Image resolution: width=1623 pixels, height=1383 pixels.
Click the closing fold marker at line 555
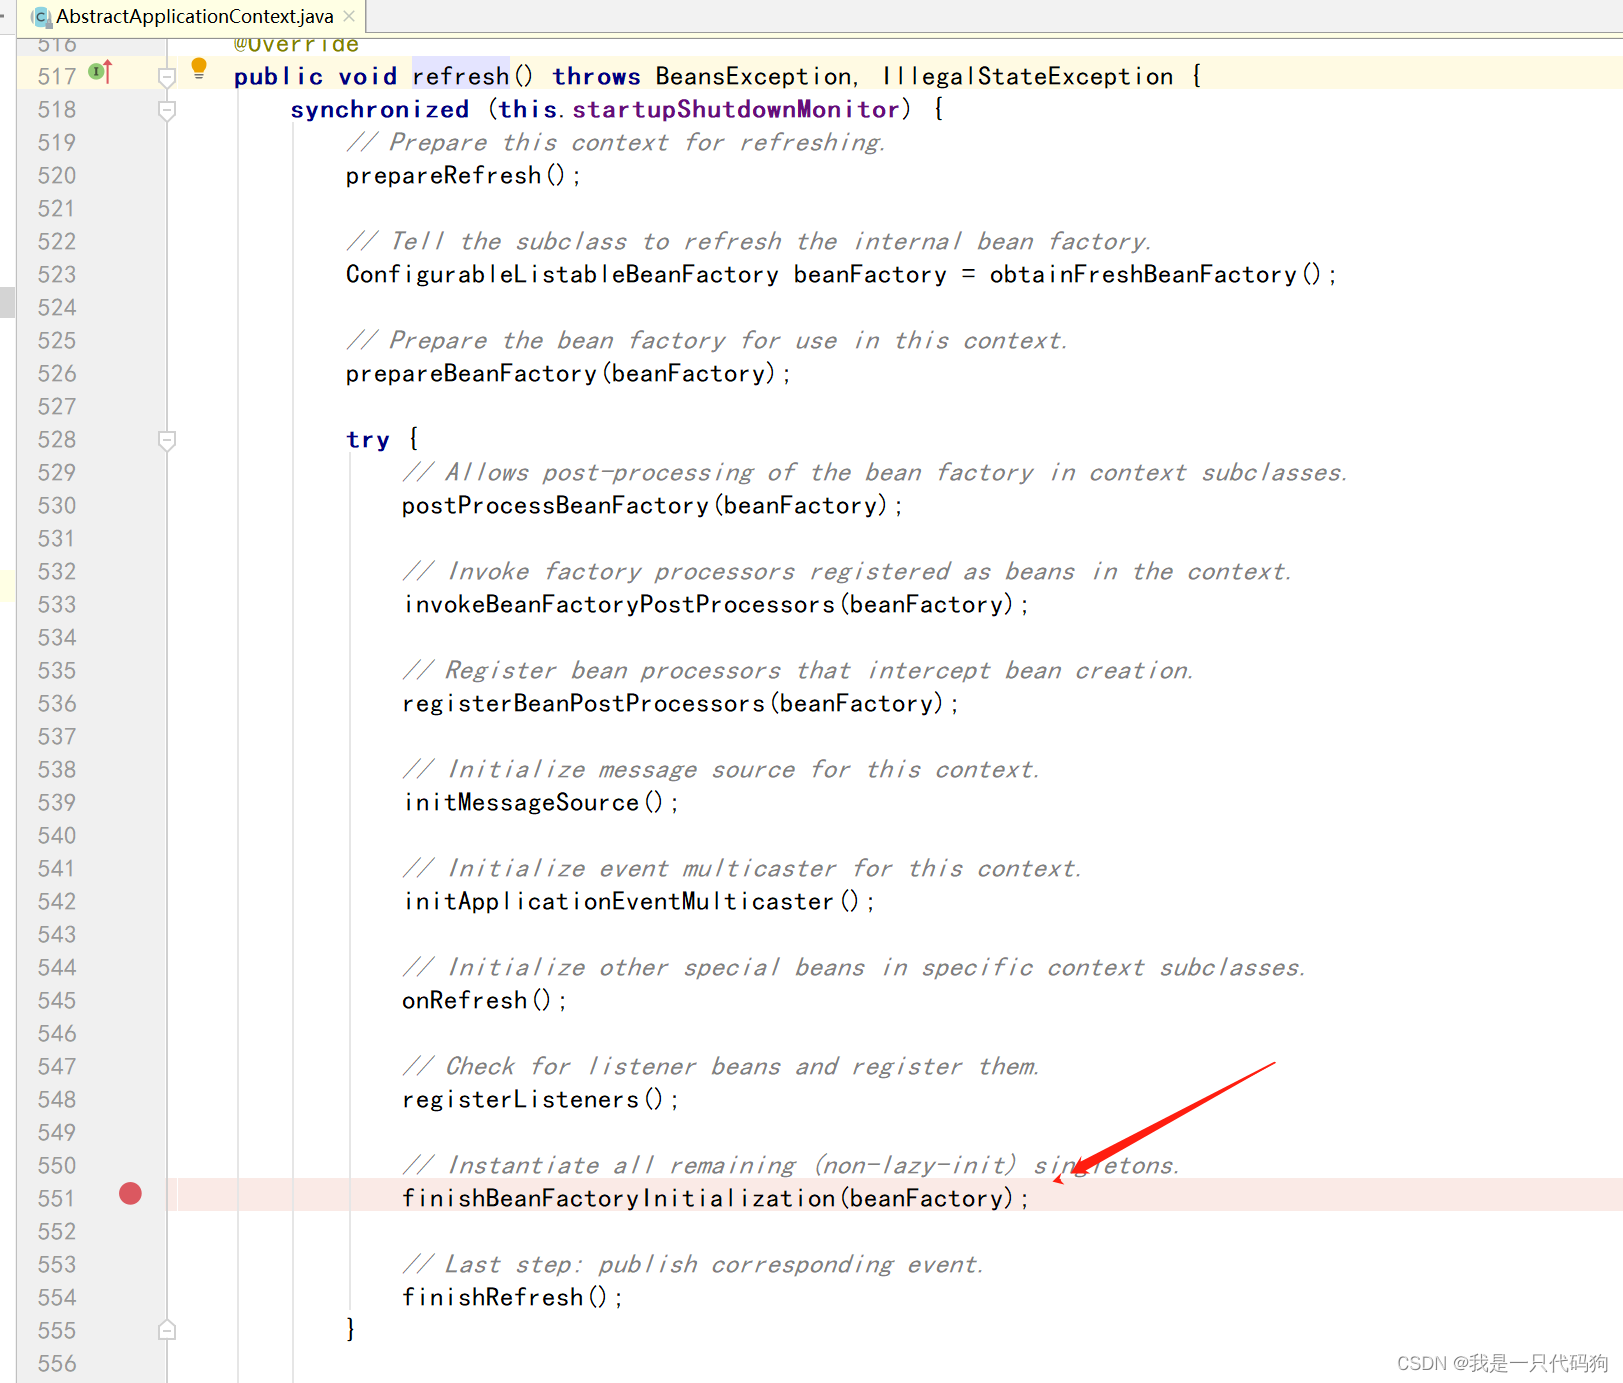(x=167, y=1330)
